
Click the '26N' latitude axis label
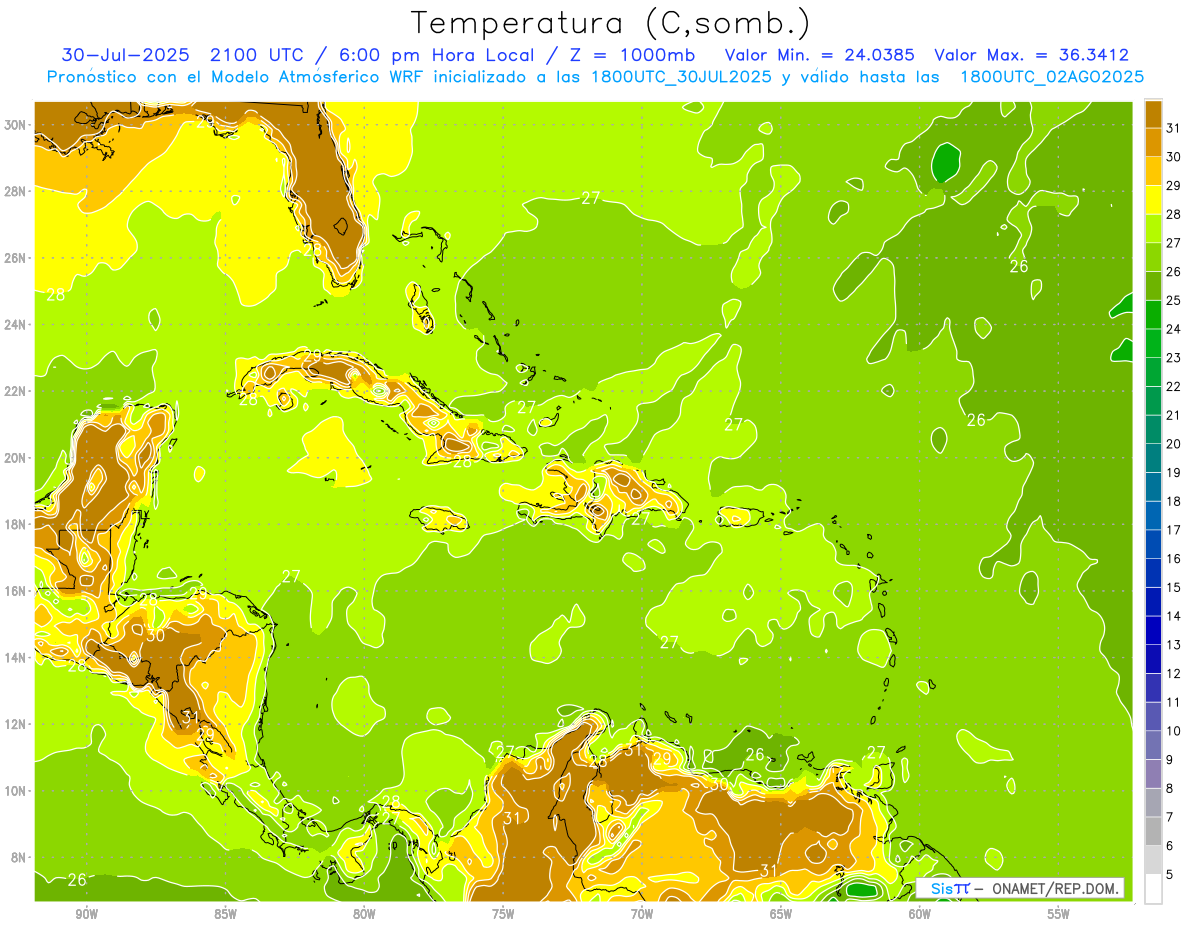pyautogui.click(x=17, y=258)
